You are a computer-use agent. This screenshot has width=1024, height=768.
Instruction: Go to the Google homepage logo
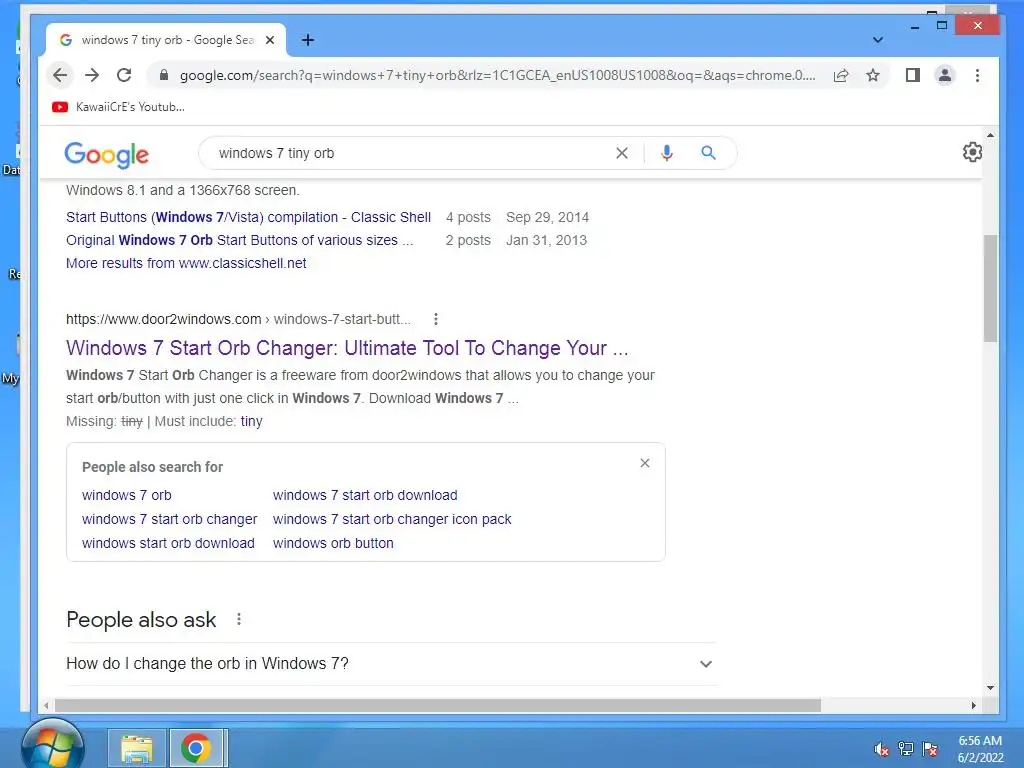coord(106,154)
